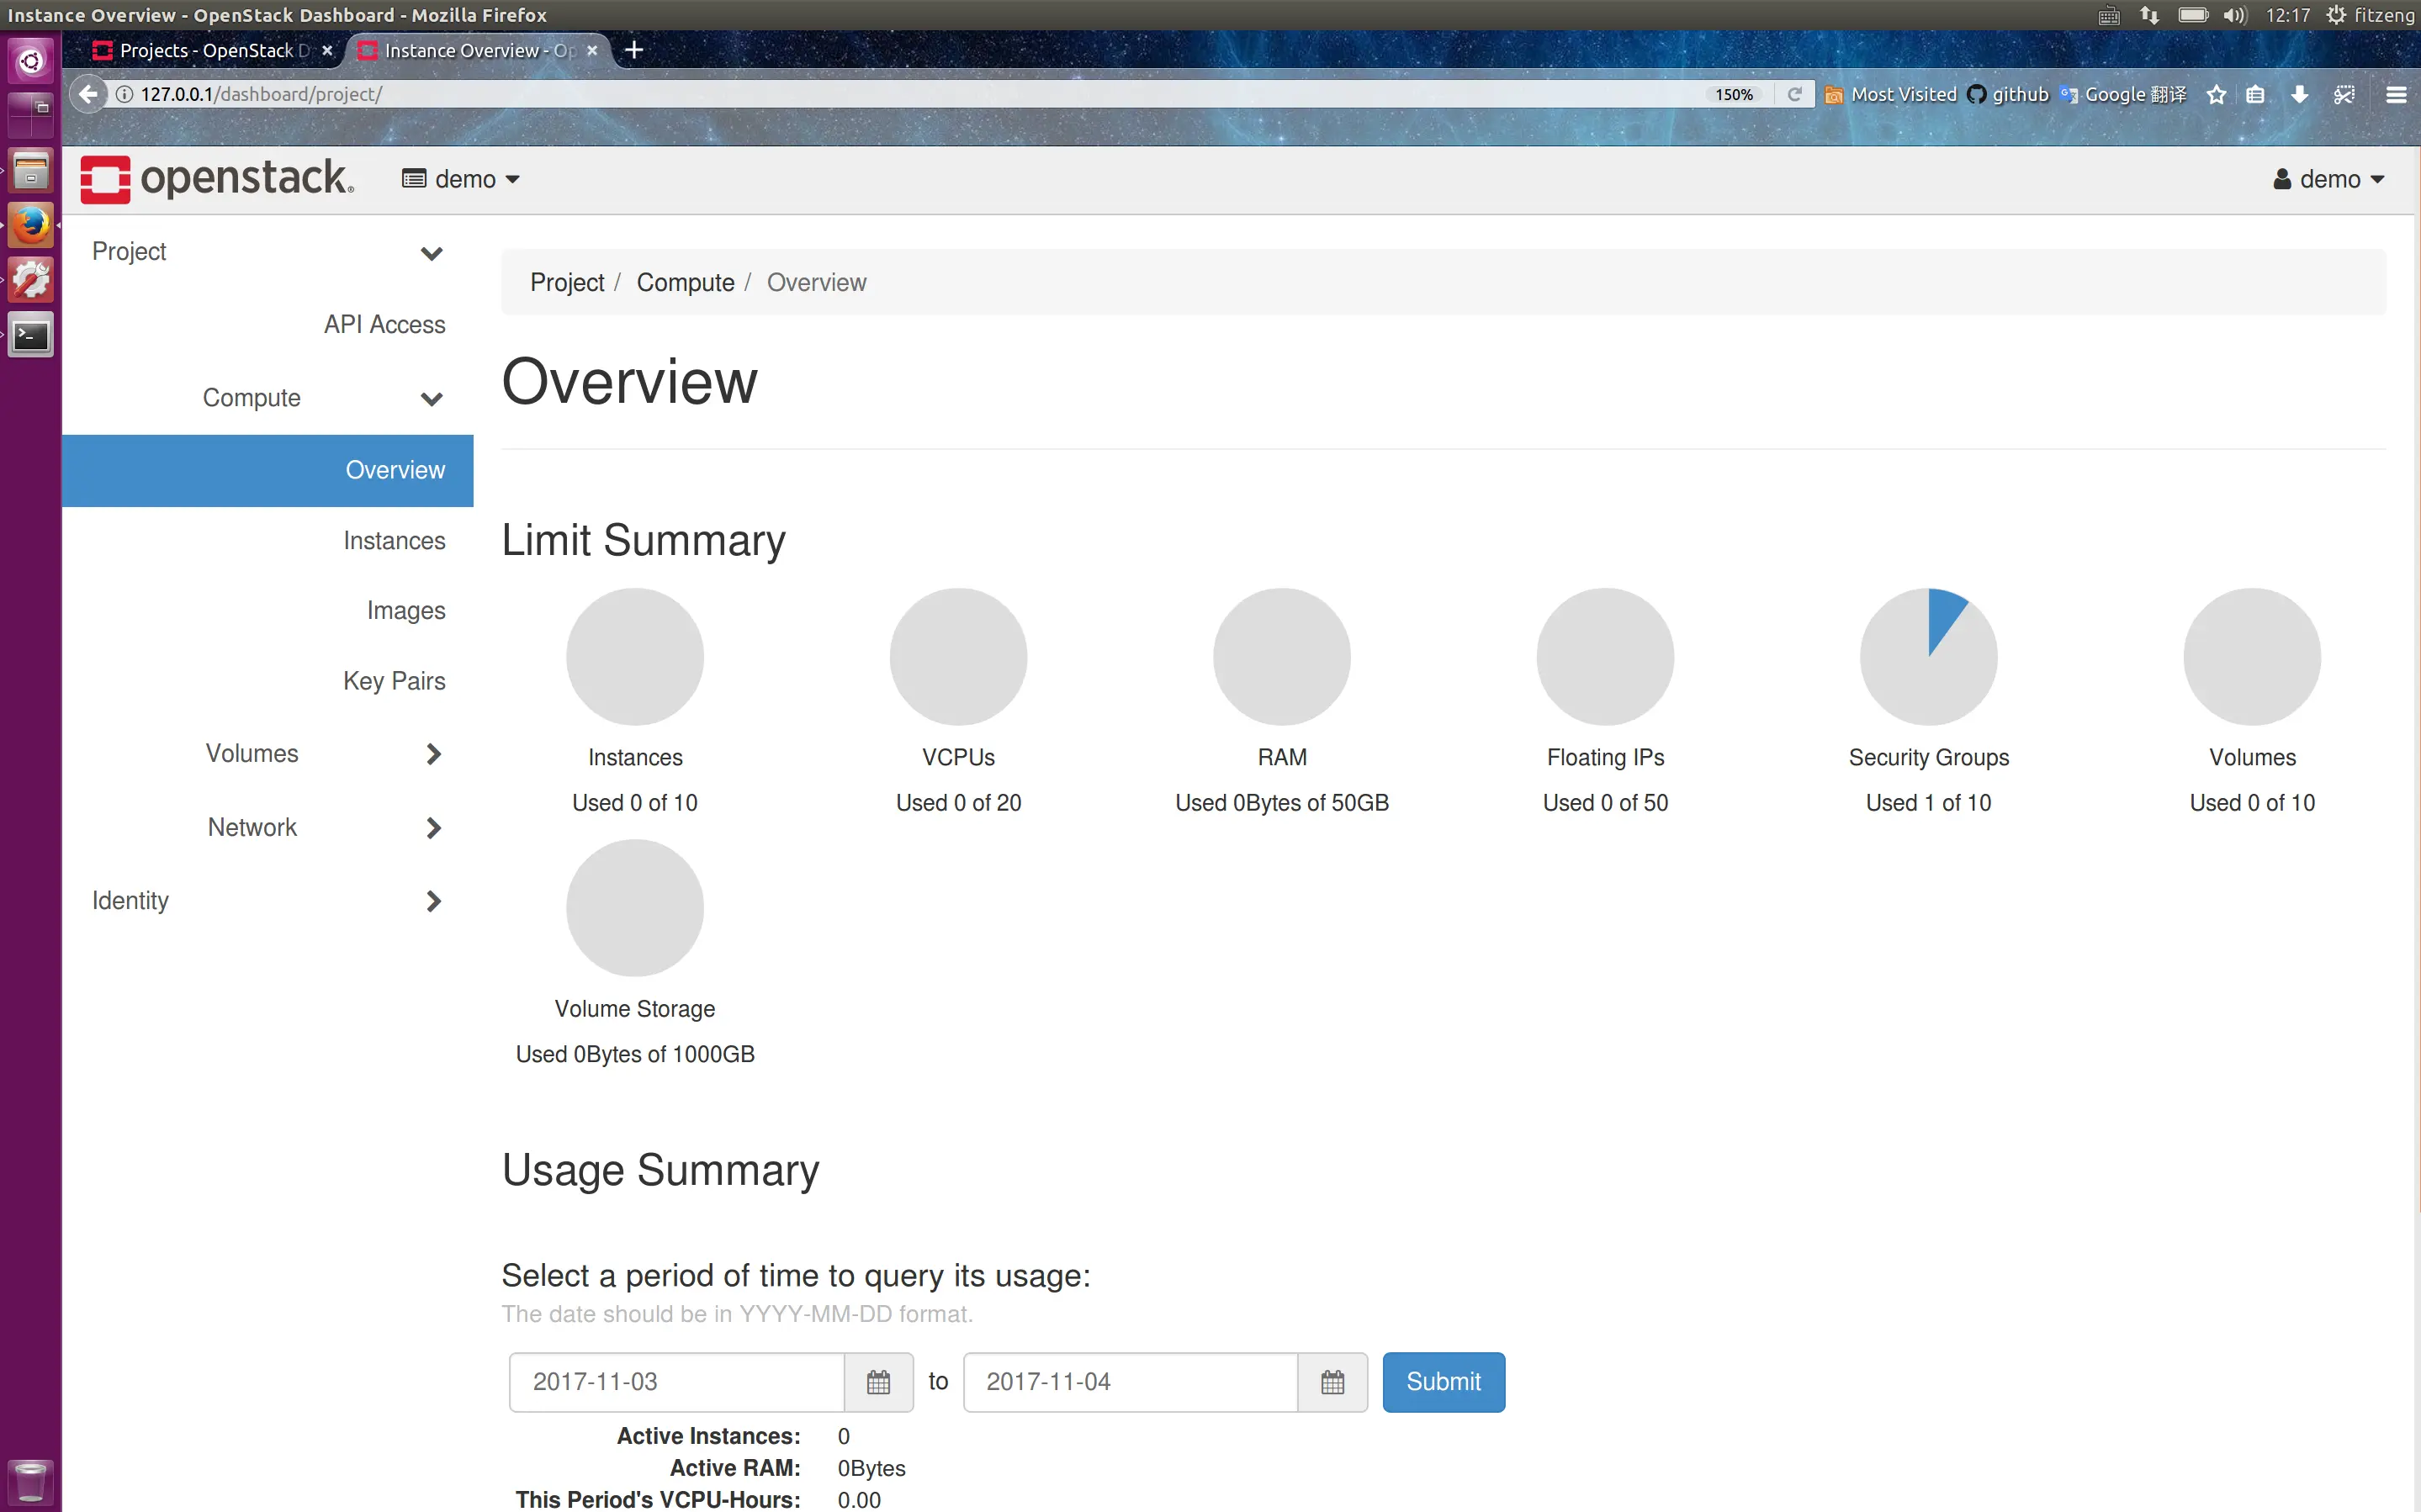This screenshot has width=2421, height=1512.
Task: Click the OpenStack logo
Action: (x=216, y=179)
